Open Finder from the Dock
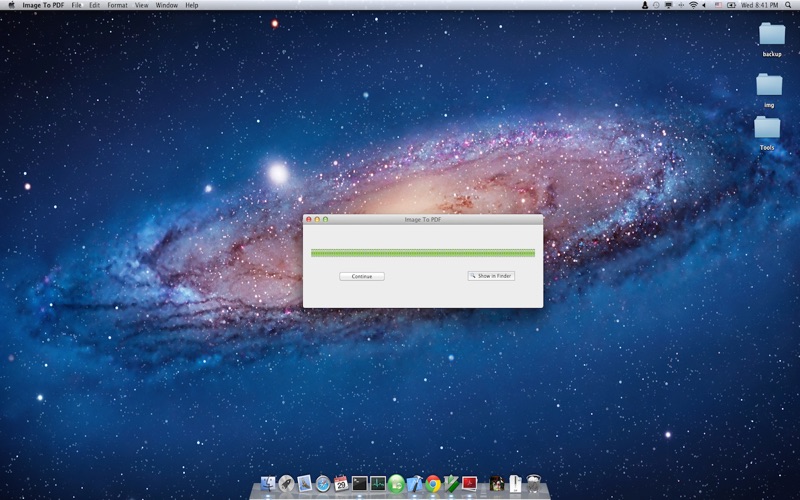Viewport: 800px width, 500px height. (x=268, y=484)
